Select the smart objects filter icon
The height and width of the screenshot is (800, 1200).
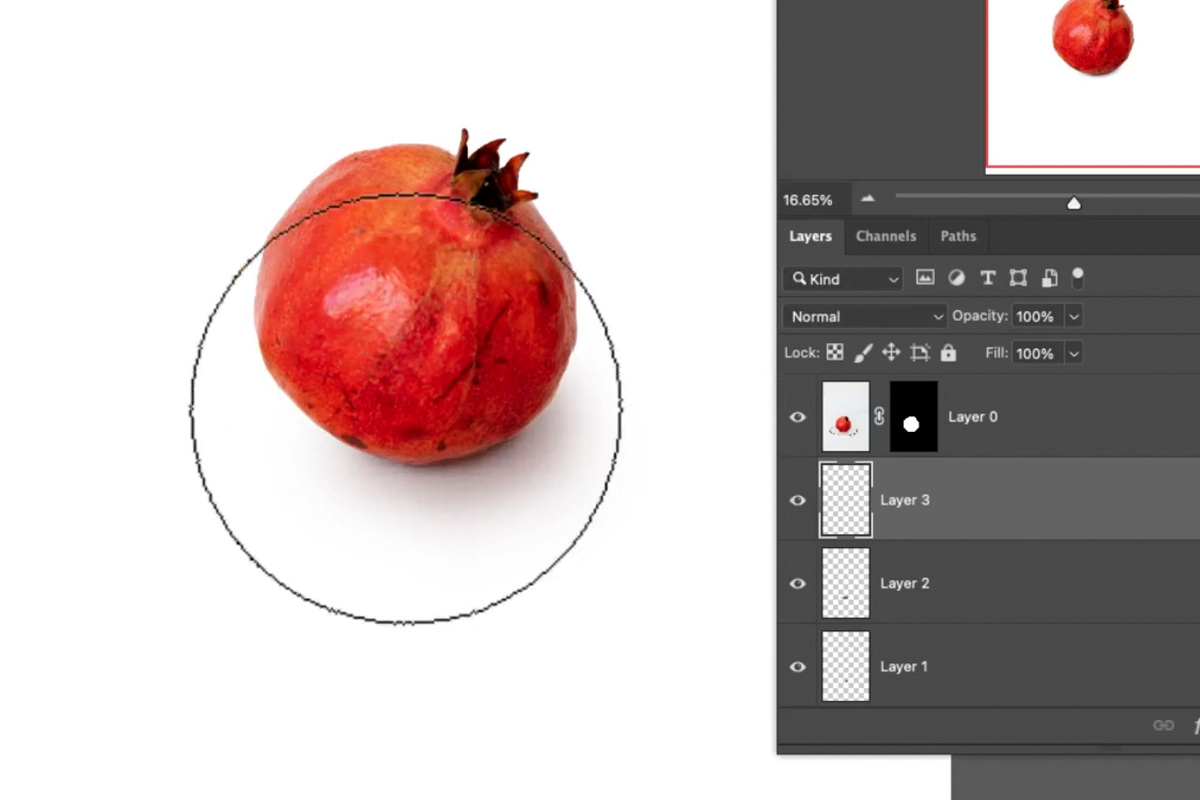pyautogui.click(x=1048, y=278)
